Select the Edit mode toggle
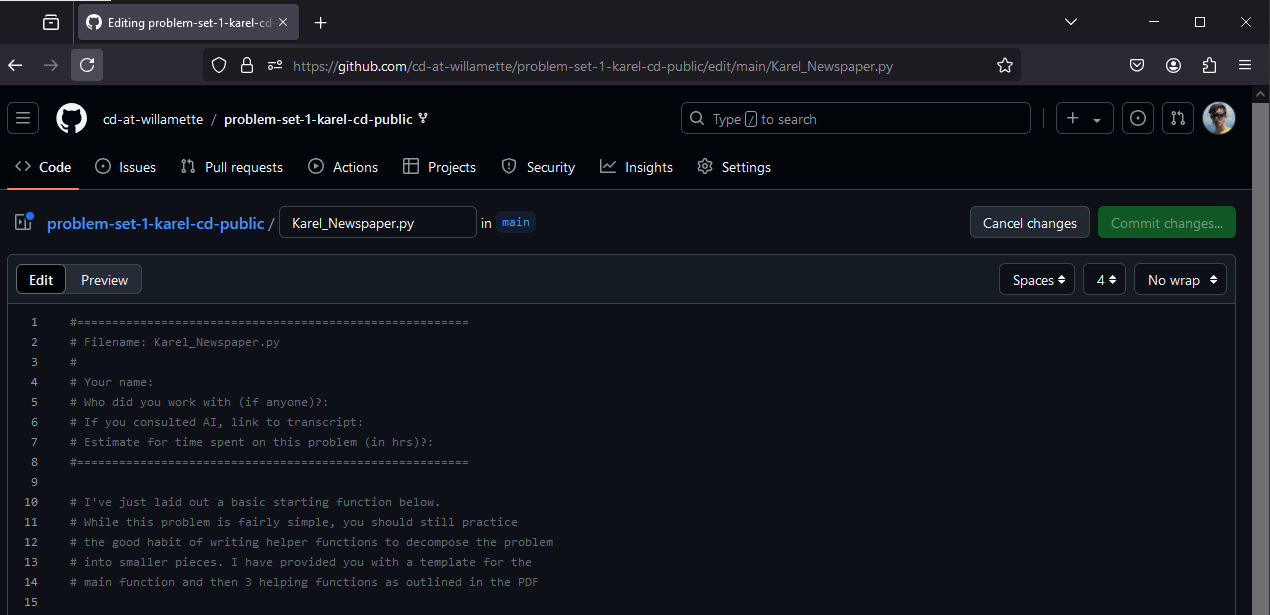 tap(41, 280)
